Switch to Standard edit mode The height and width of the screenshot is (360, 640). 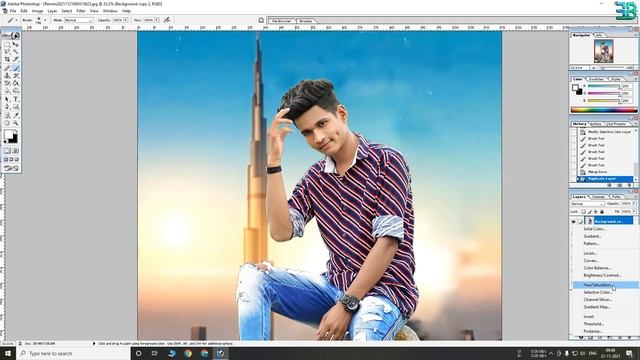pyautogui.click(x=7, y=151)
